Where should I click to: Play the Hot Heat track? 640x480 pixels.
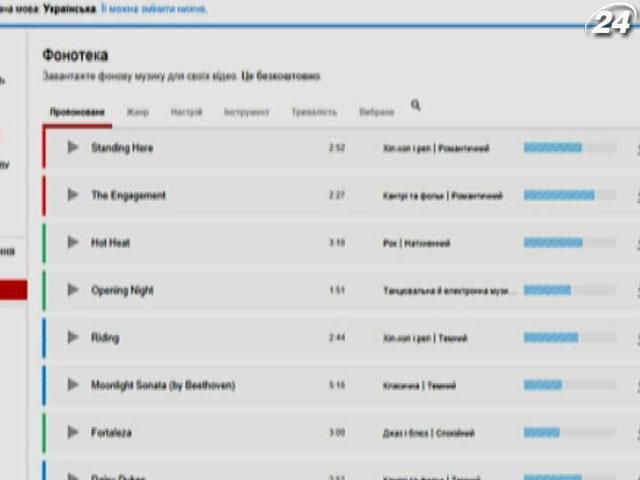73,242
